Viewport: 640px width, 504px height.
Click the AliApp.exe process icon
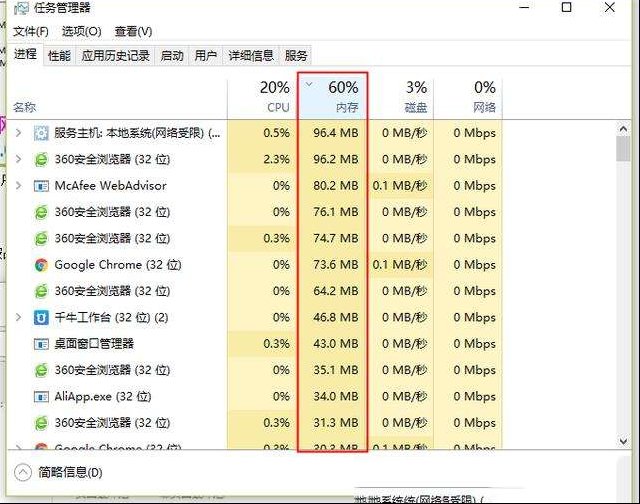coord(41,397)
